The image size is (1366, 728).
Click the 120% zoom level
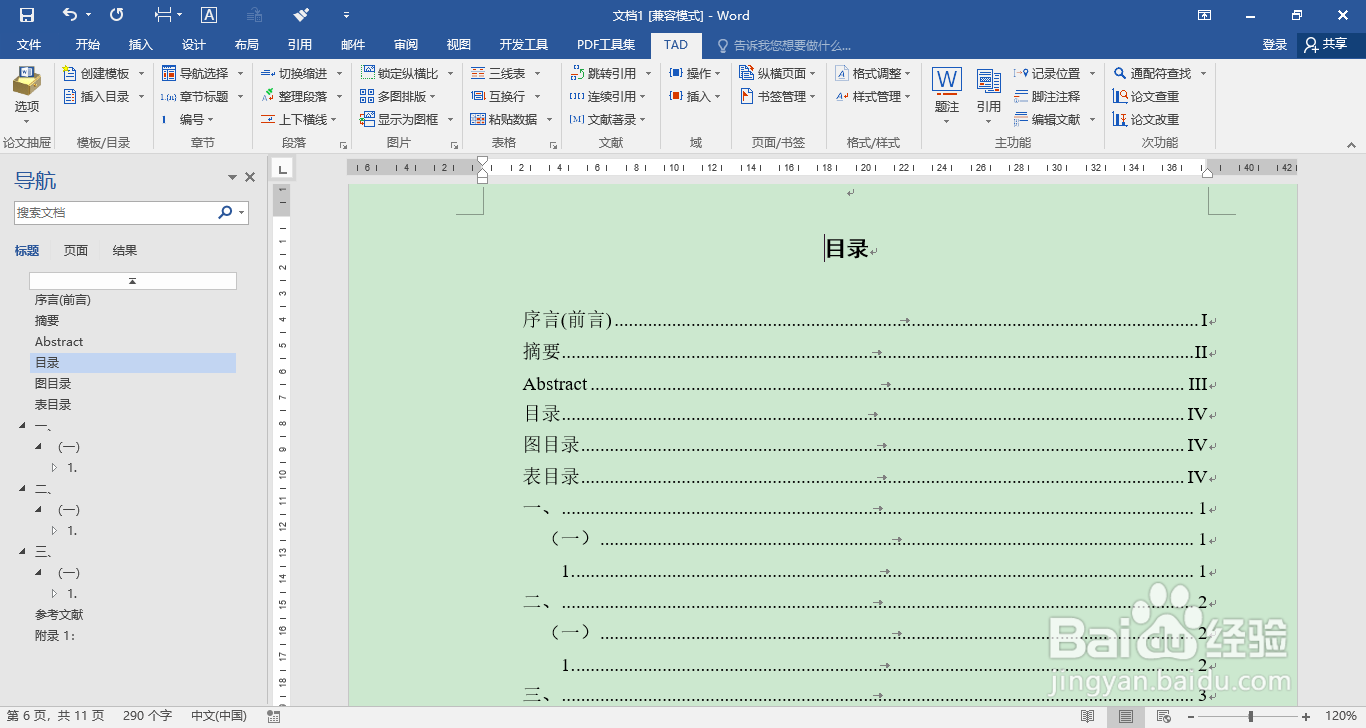click(x=1341, y=716)
